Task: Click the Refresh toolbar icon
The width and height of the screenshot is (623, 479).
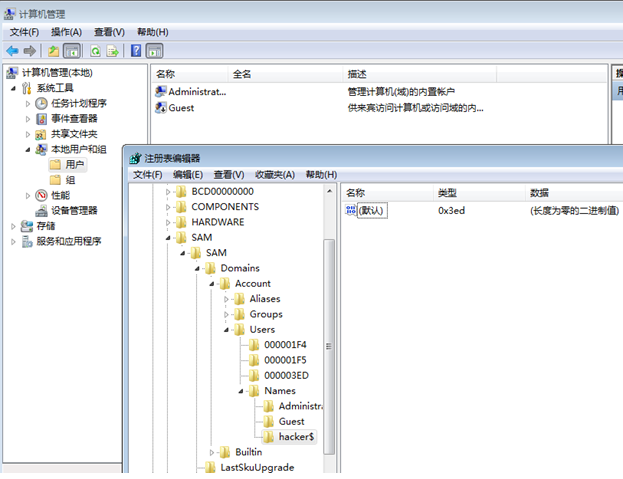Action: click(x=95, y=51)
